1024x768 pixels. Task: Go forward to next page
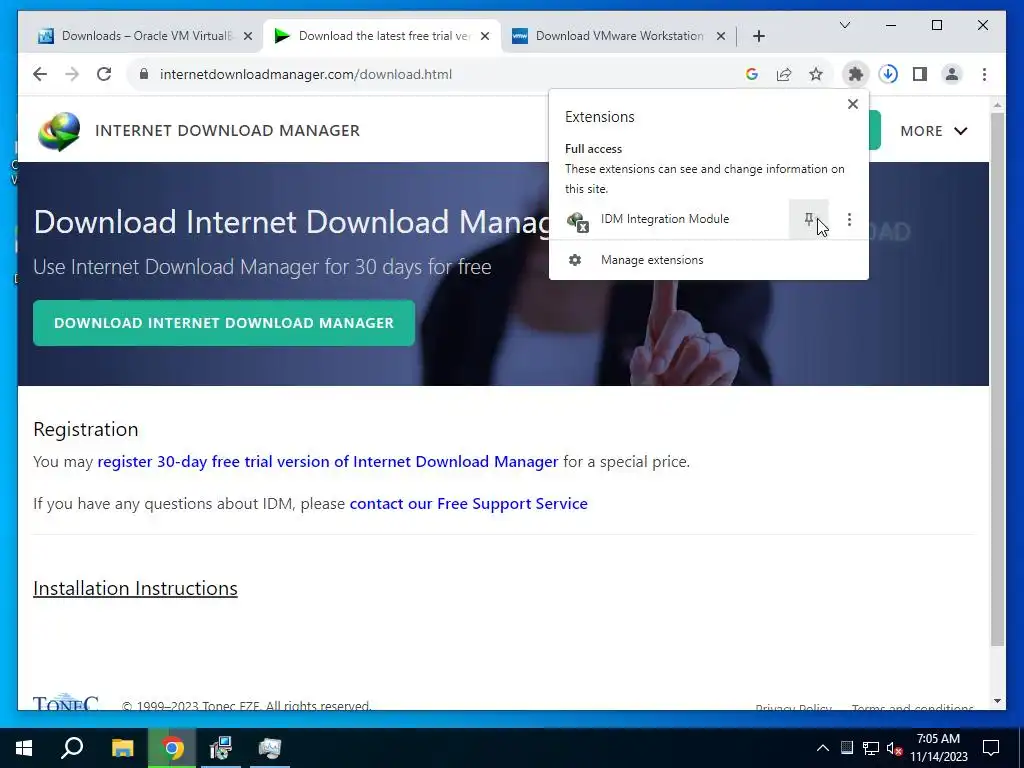click(x=72, y=74)
